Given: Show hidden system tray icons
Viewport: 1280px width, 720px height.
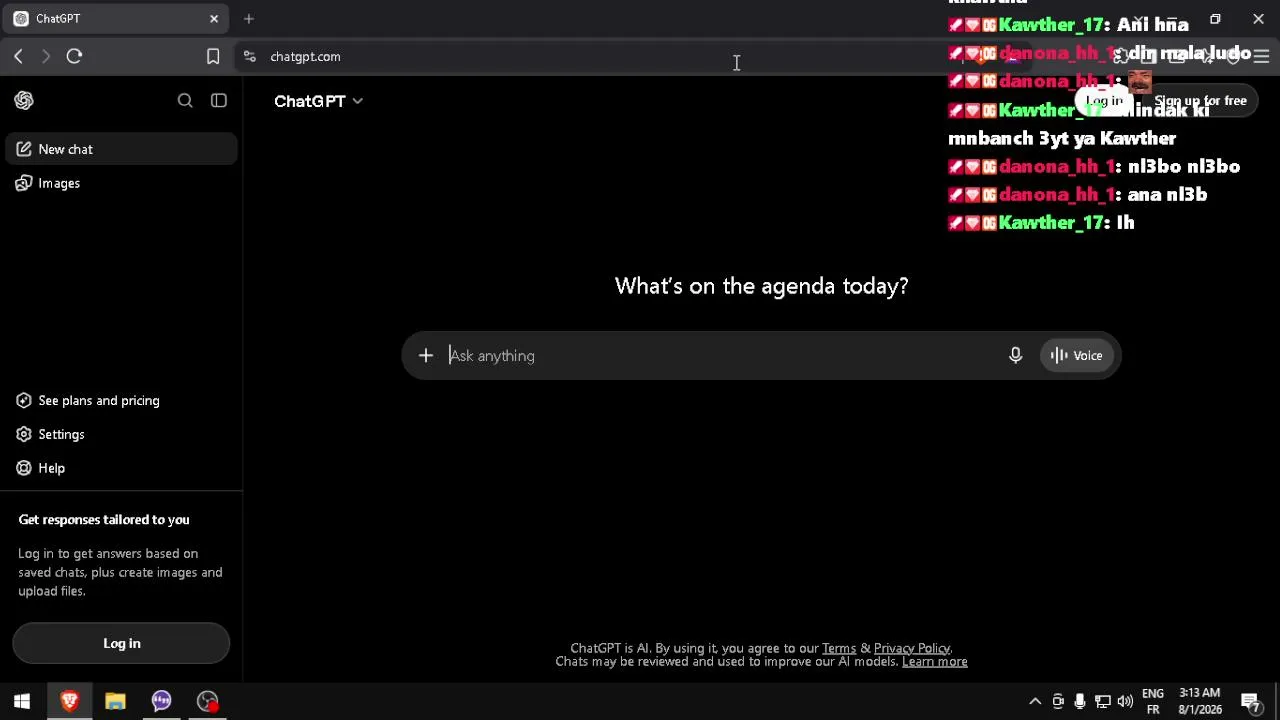Looking at the screenshot, I should (x=1035, y=701).
